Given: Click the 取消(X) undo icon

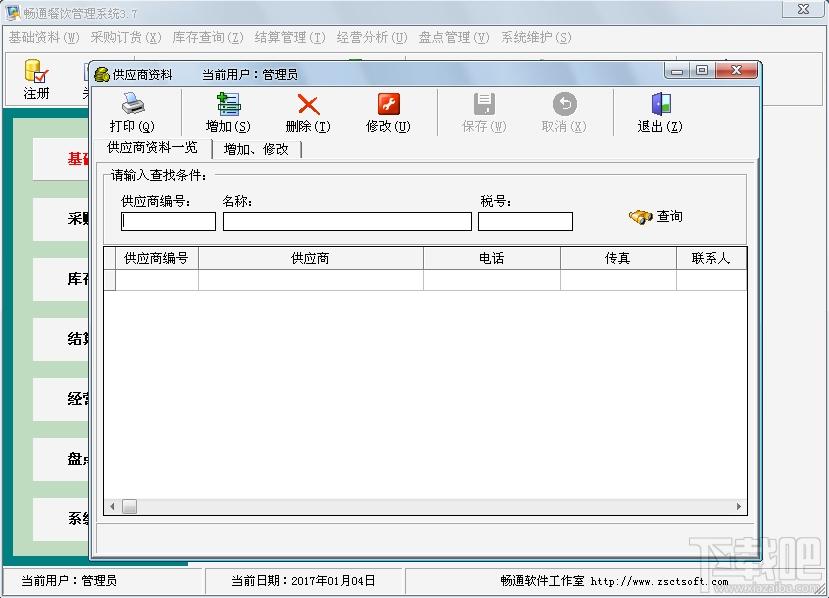Looking at the screenshot, I should pos(565,104).
